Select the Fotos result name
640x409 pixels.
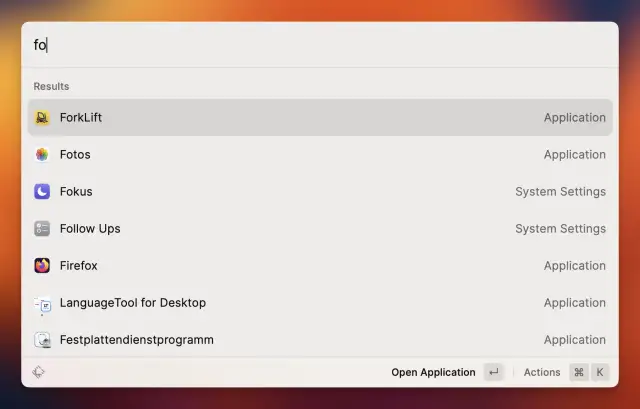click(x=75, y=155)
